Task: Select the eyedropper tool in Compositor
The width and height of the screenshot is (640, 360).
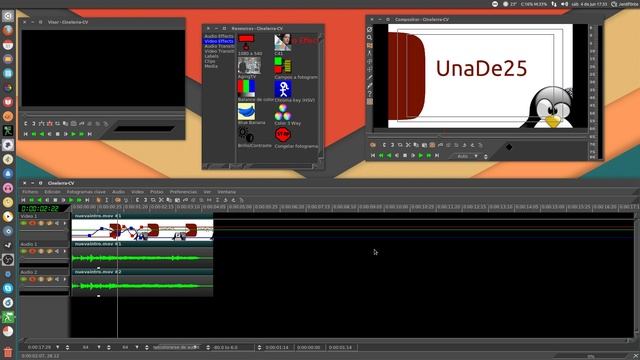Action: point(369,86)
